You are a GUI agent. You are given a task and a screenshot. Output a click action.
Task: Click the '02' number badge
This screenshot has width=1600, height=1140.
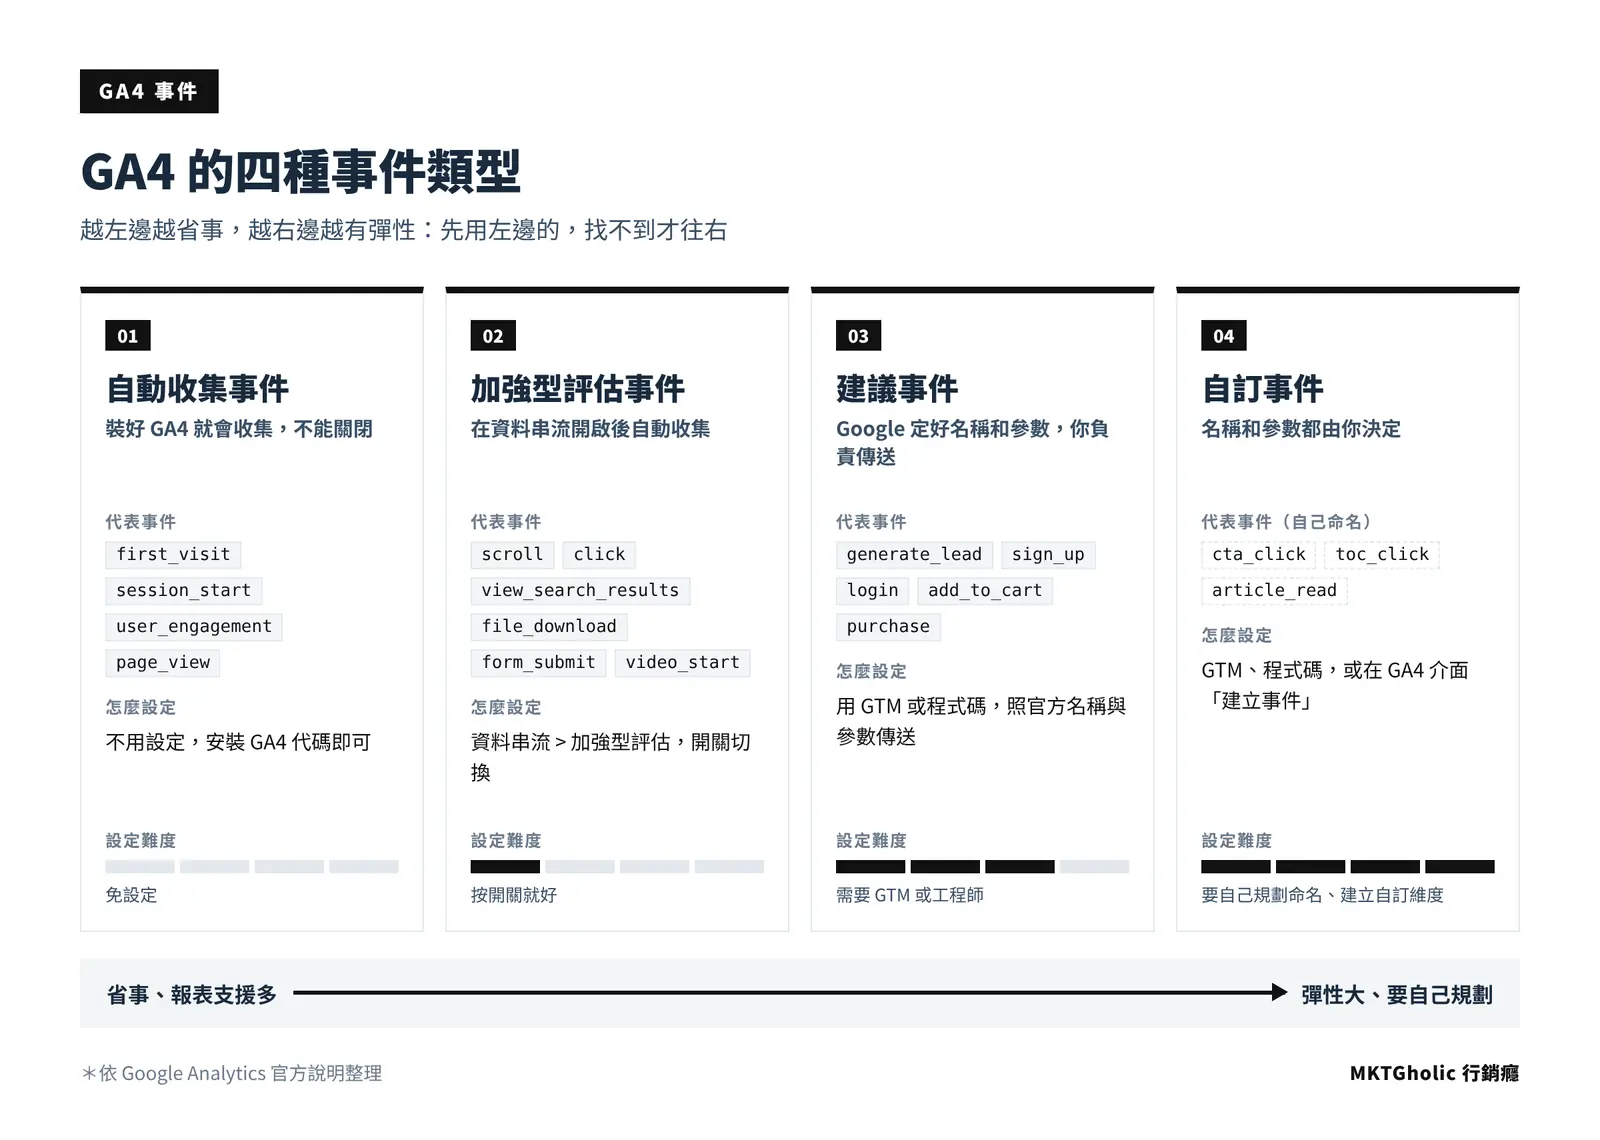[x=493, y=336]
